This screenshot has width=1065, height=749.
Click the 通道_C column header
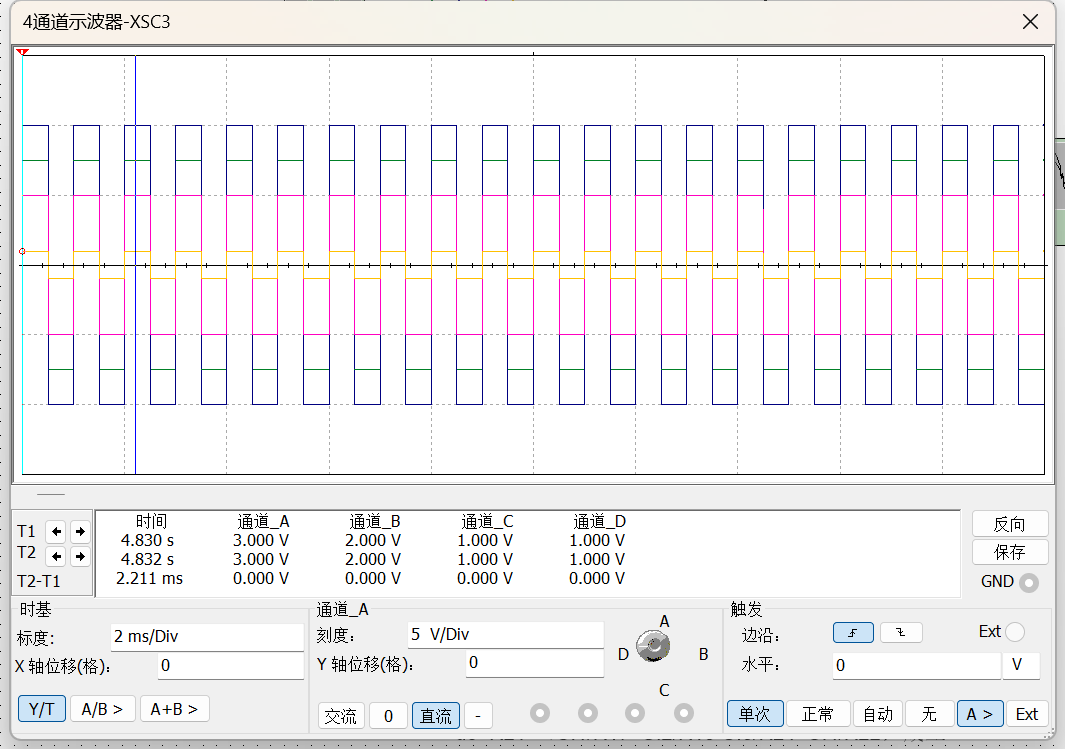[x=488, y=522]
